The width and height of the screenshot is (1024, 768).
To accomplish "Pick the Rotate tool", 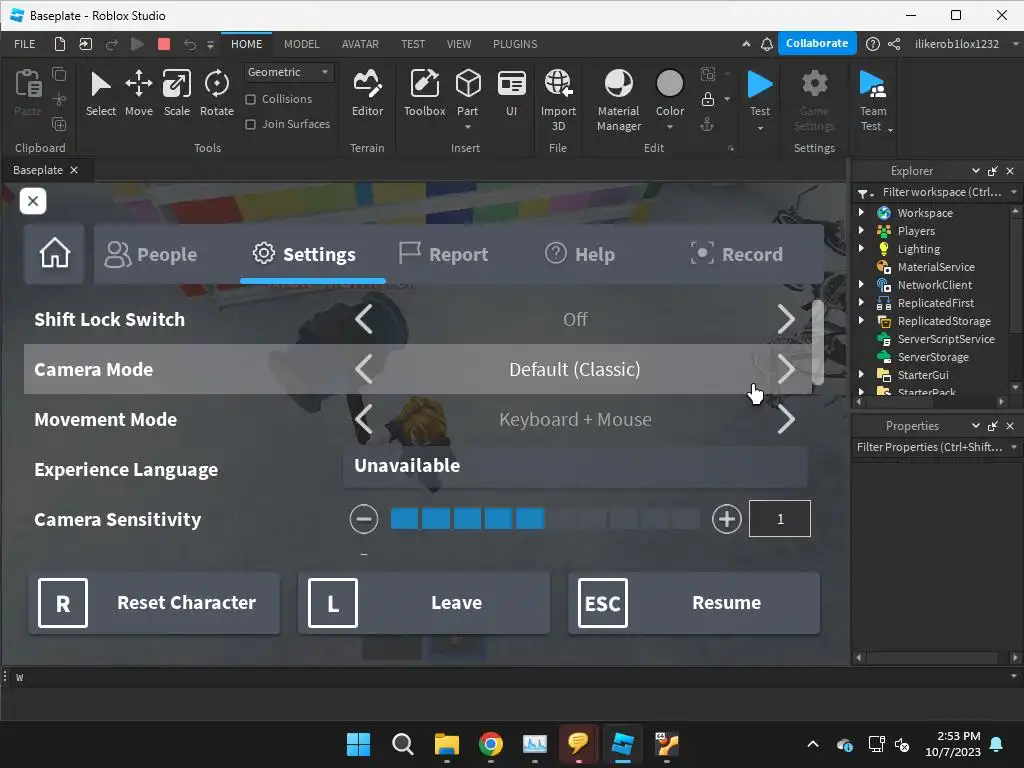I will point(217,93).
